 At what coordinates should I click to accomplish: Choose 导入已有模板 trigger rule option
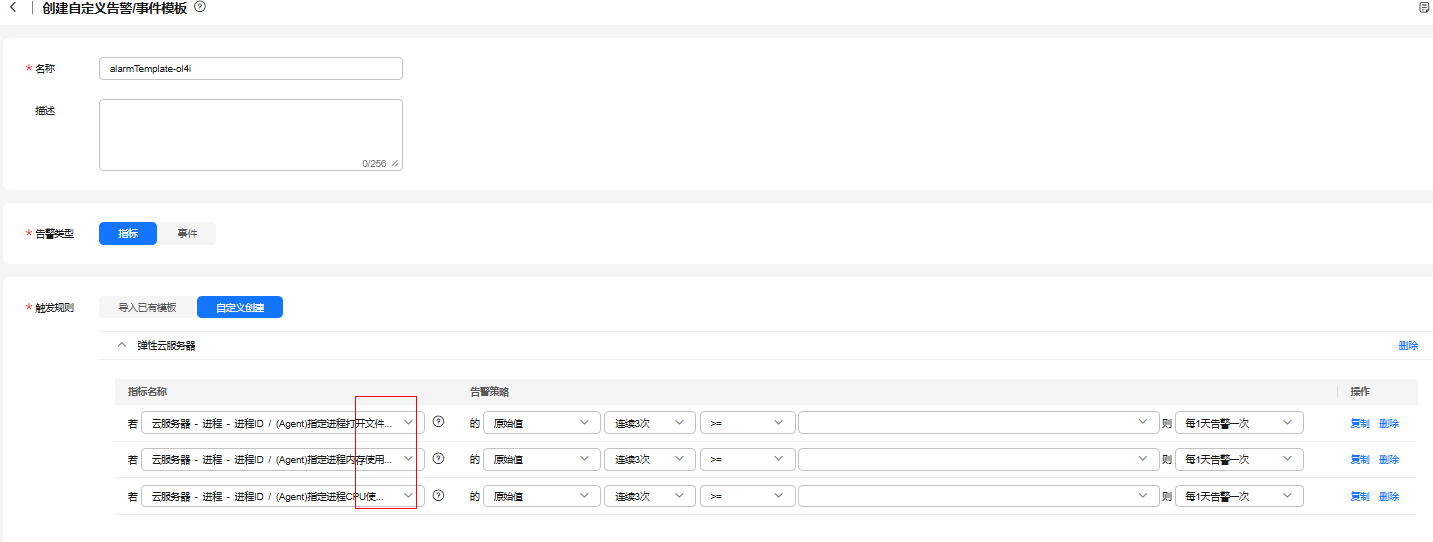pyautogui.click(x=147, y=307)
